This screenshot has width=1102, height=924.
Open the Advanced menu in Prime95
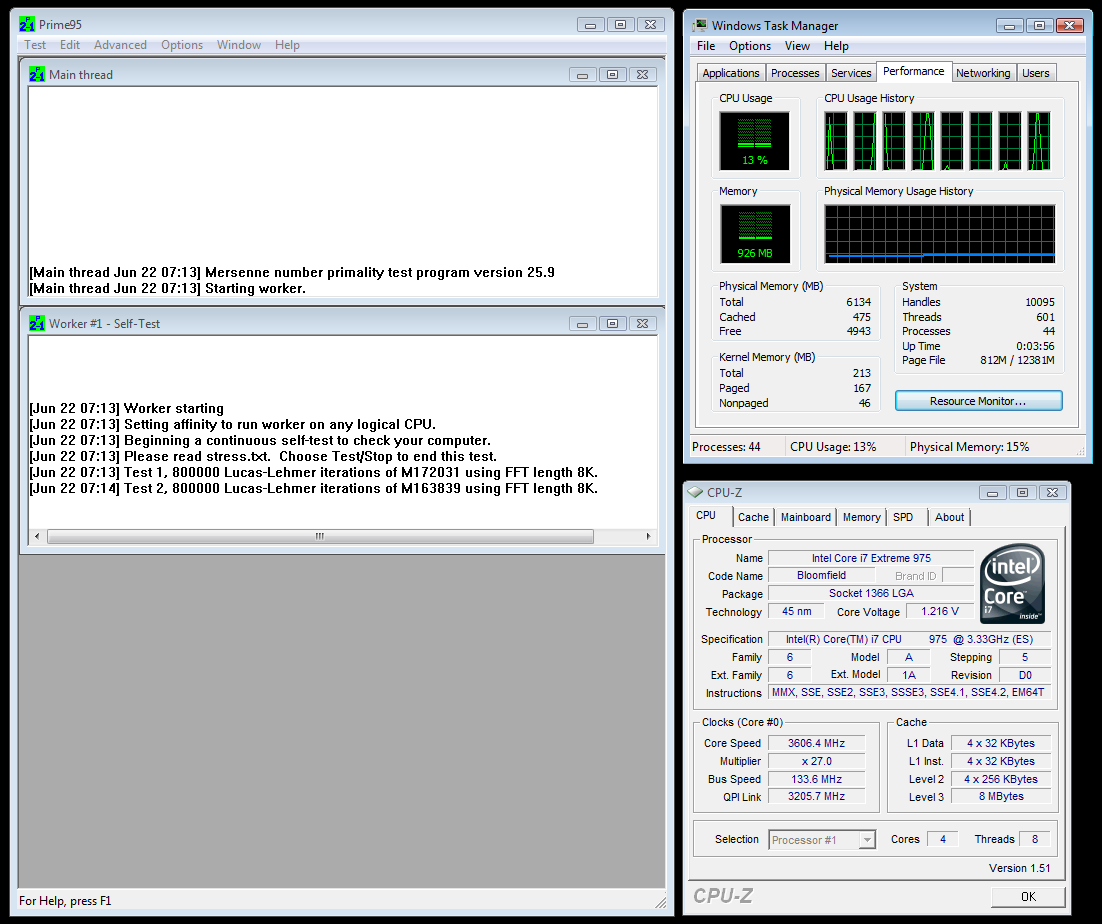(x=120, y=44)
